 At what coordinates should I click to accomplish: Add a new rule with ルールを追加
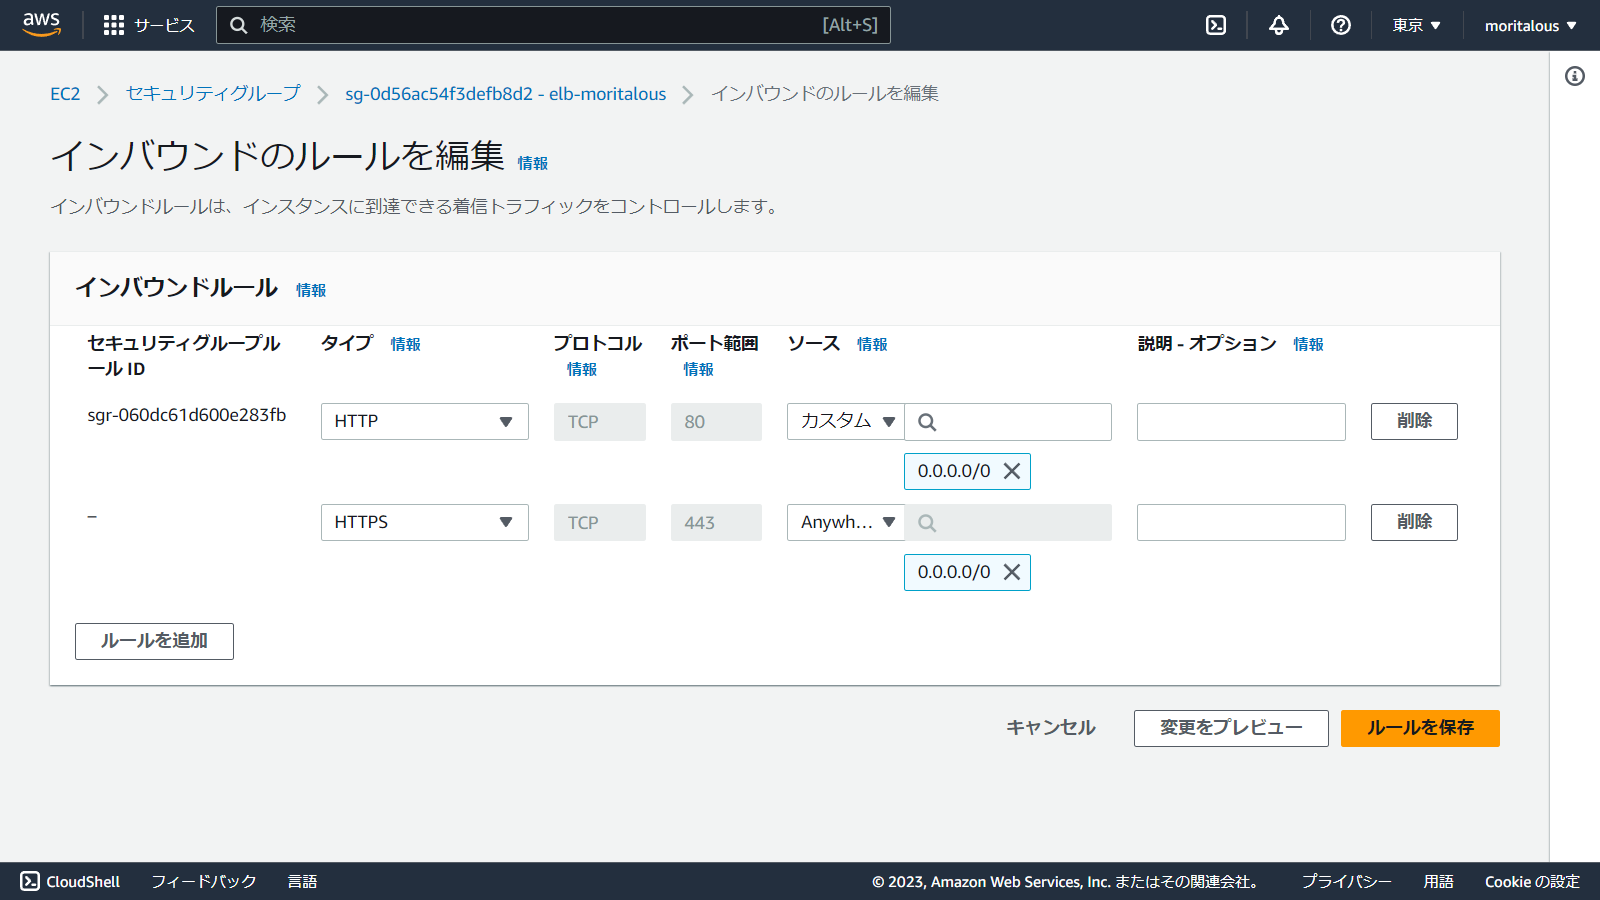154,641
